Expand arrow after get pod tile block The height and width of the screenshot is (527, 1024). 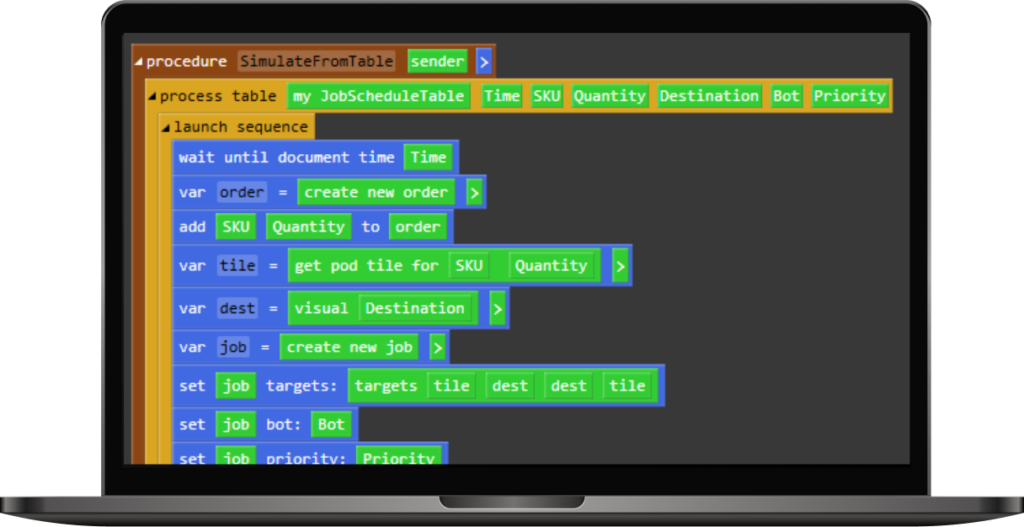(x=620, y=266)
